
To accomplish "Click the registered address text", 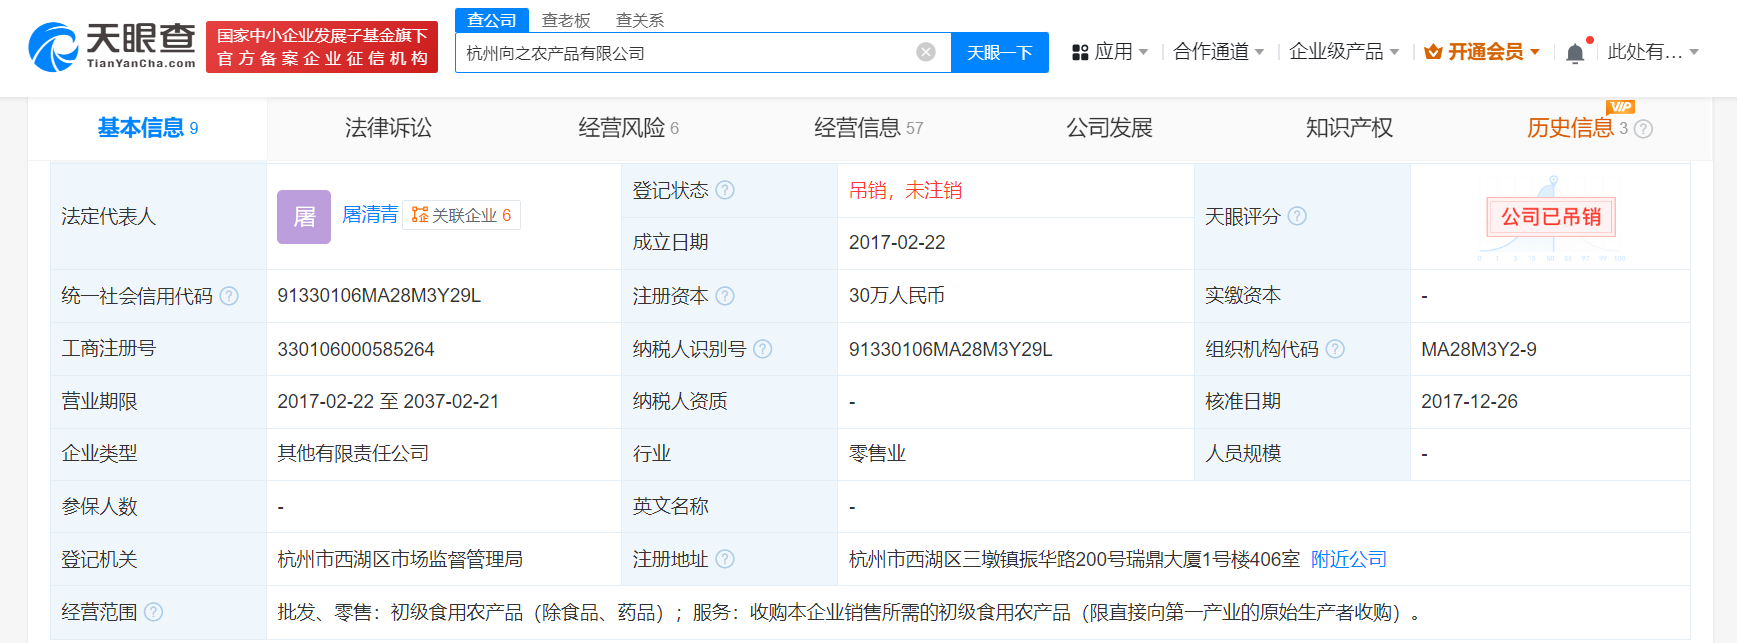I will 1074,559.
